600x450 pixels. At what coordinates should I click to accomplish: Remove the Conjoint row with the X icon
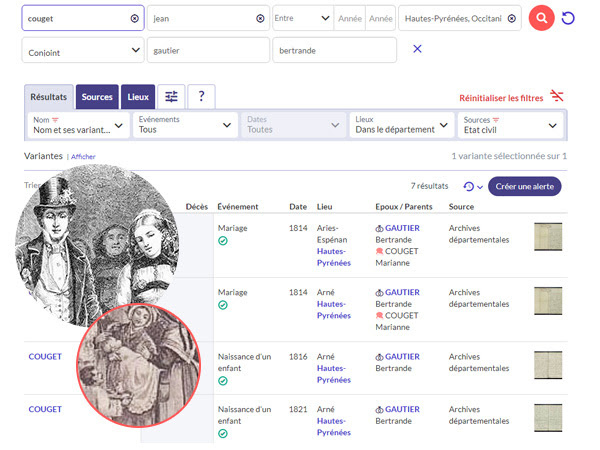[x=417, y=49]
